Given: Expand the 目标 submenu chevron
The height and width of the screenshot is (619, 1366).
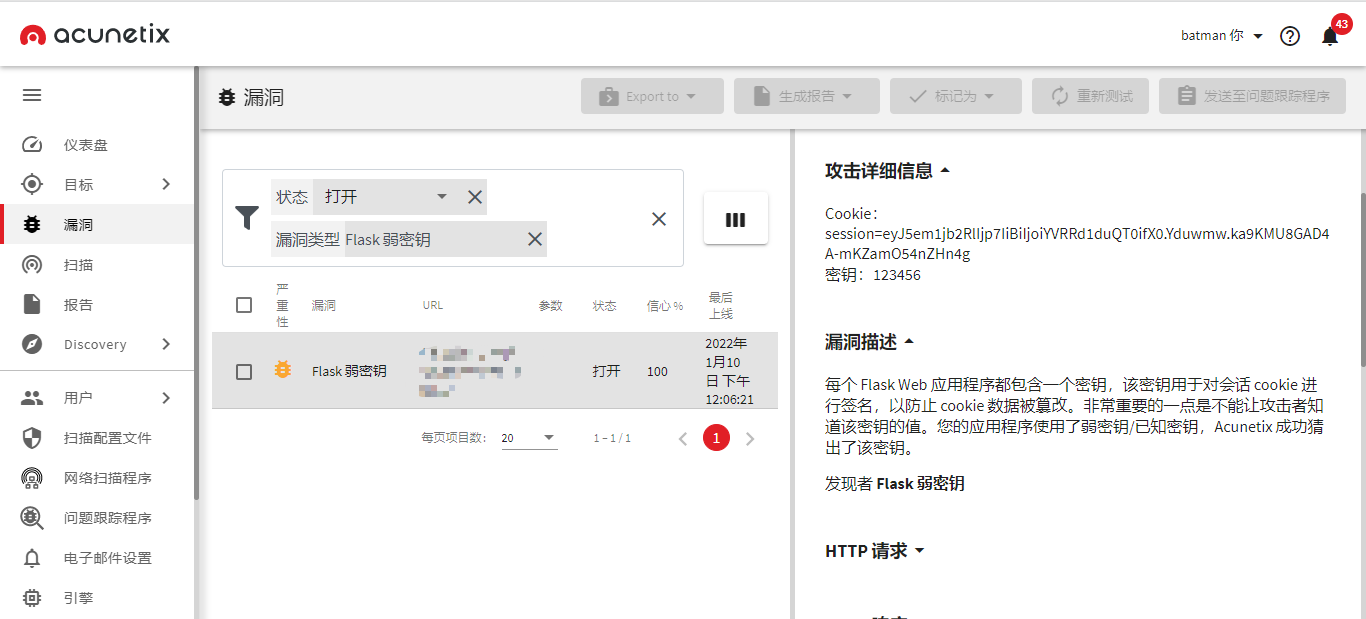Looking at the screenshot, I should (x=166, y=184).
